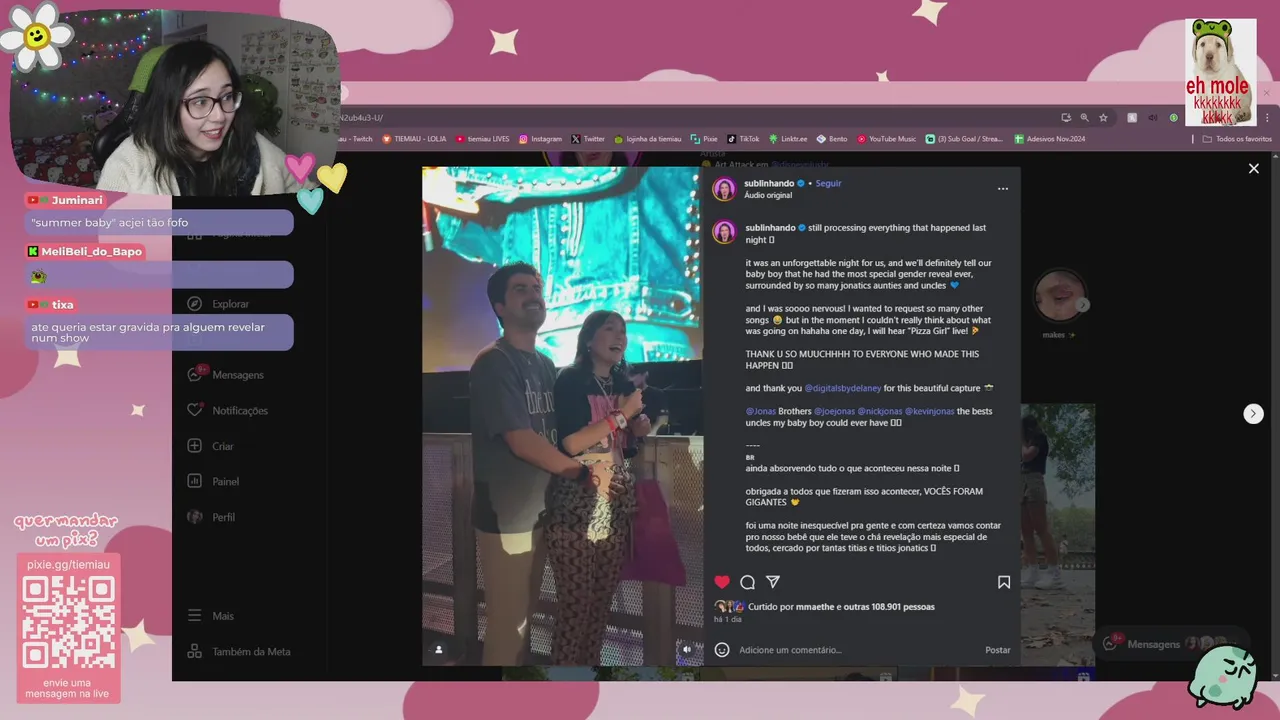This screenshot has height=720, width=1280.
Task: Open the Instagram bookmark in the bookmarks bar
Action: pos(540,139)
